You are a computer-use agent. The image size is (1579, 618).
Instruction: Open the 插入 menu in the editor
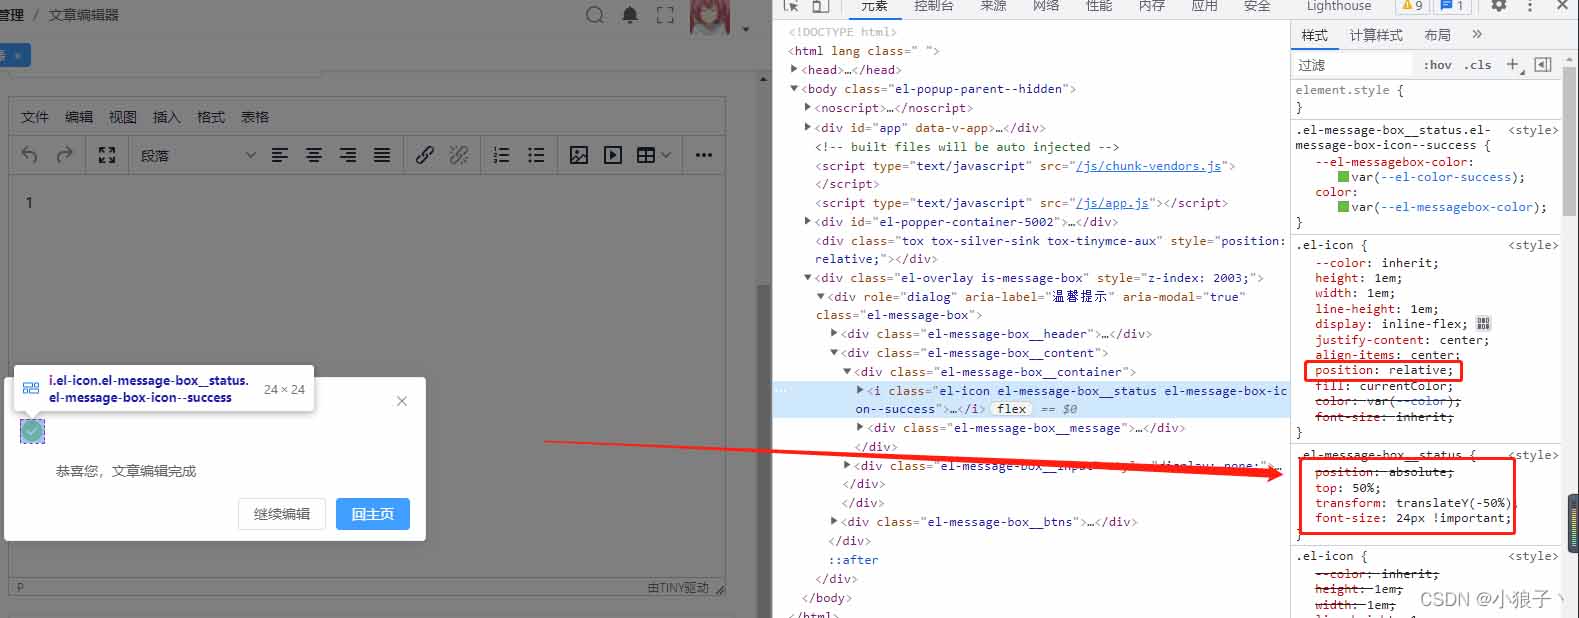pyautogui.click(x=166, y=117)
